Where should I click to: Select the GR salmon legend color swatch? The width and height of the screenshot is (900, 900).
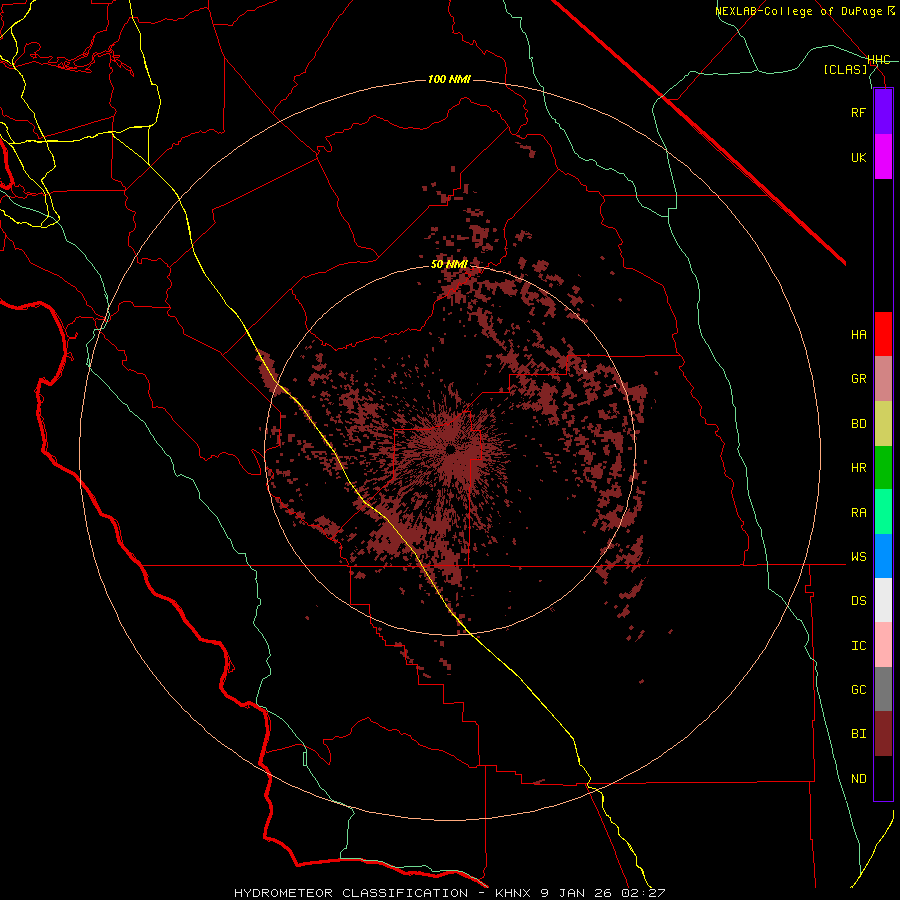[883, 379]
